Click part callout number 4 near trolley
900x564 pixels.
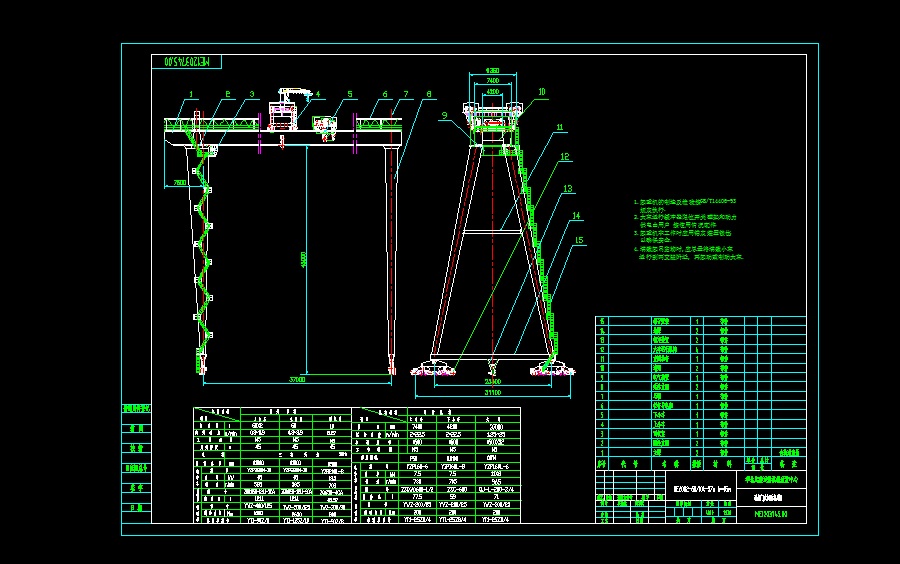pos(318,96)
